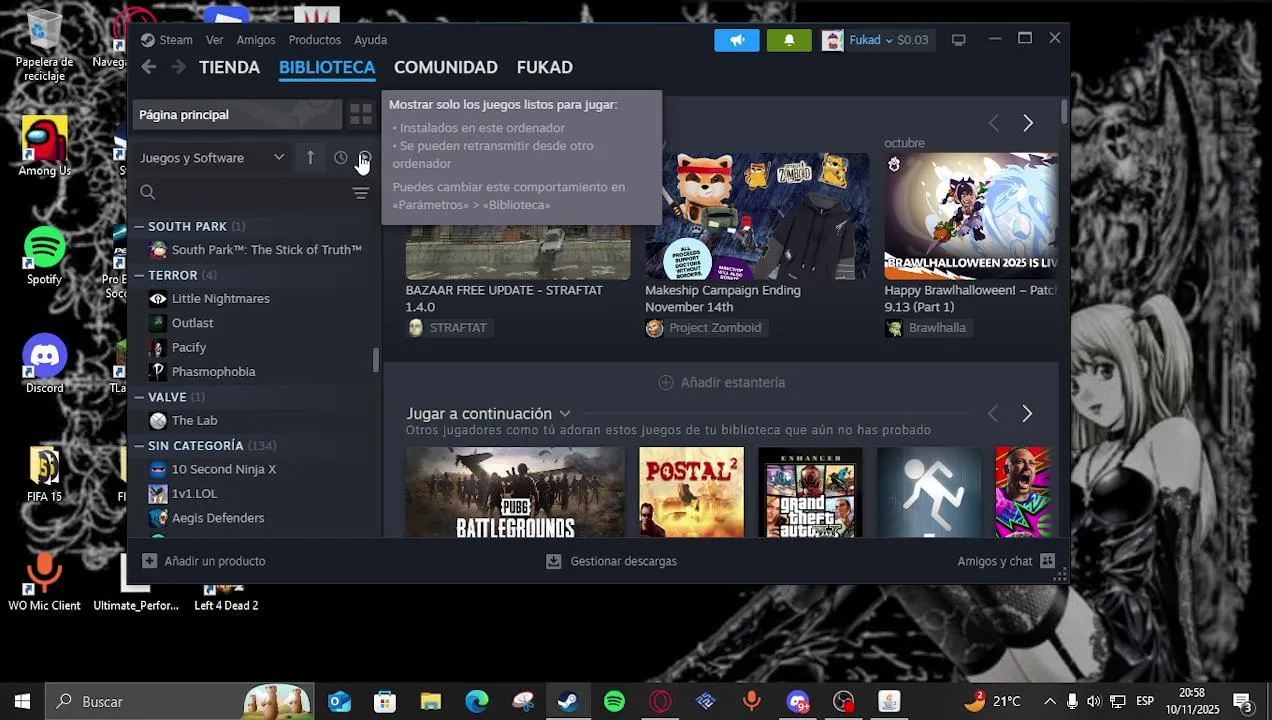Switch to the COMUNIDAD tab
1272x720 pixels.
point(446,67)
